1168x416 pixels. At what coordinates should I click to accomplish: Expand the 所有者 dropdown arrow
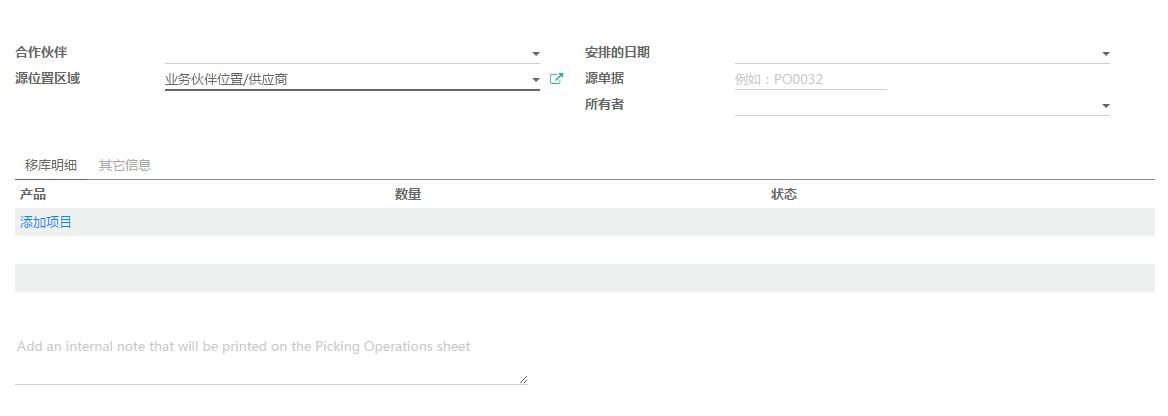(1105, 106)
